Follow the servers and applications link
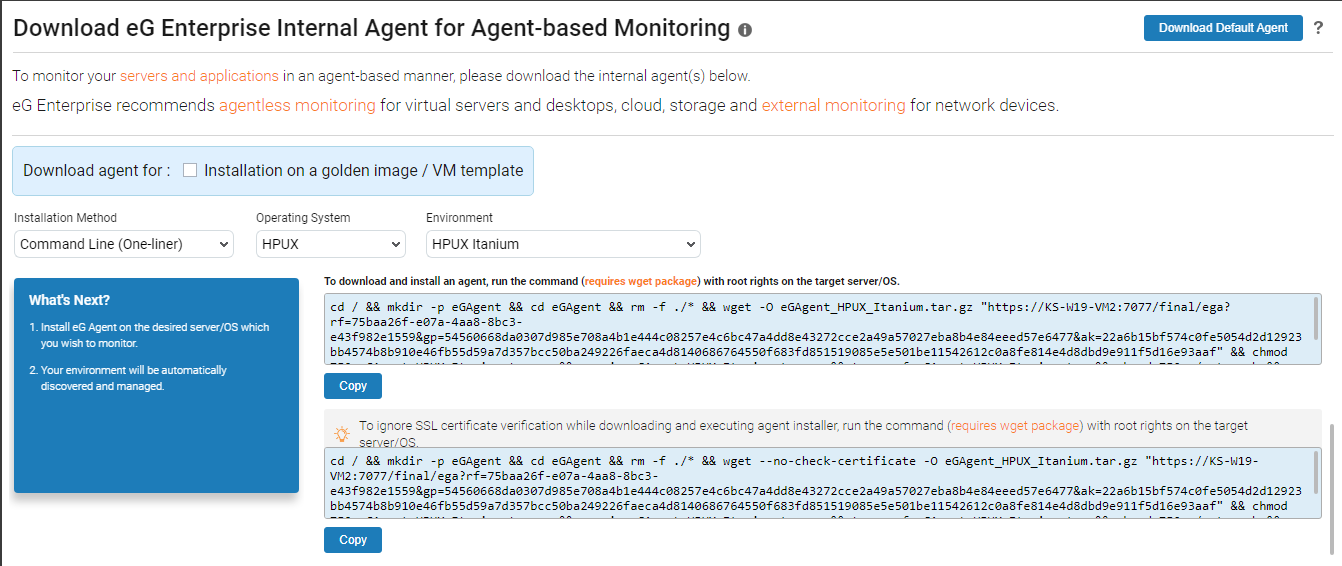The image size is (1342, 566). 199,76
